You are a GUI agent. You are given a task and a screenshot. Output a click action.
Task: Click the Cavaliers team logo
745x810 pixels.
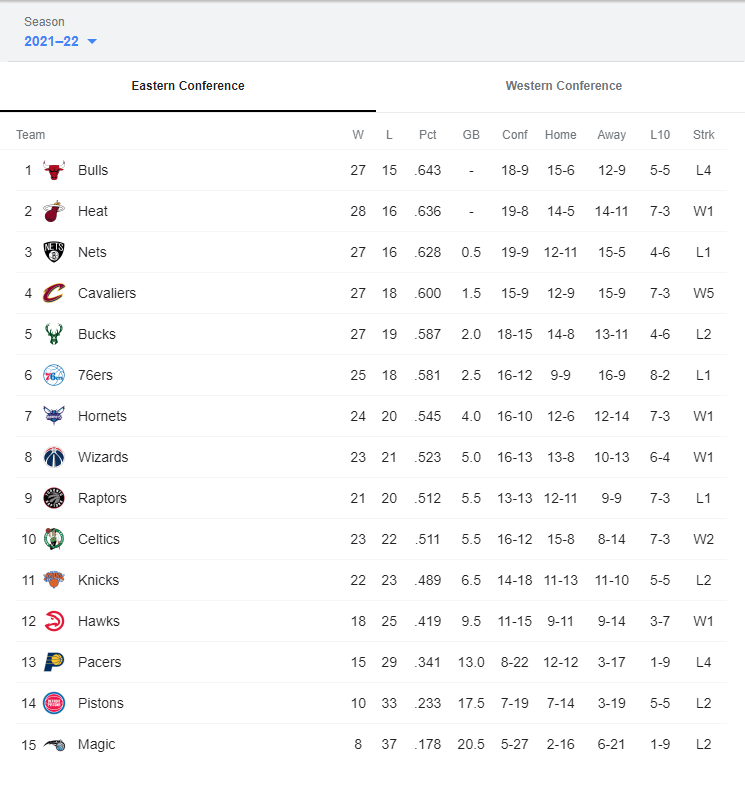(54, 293)
